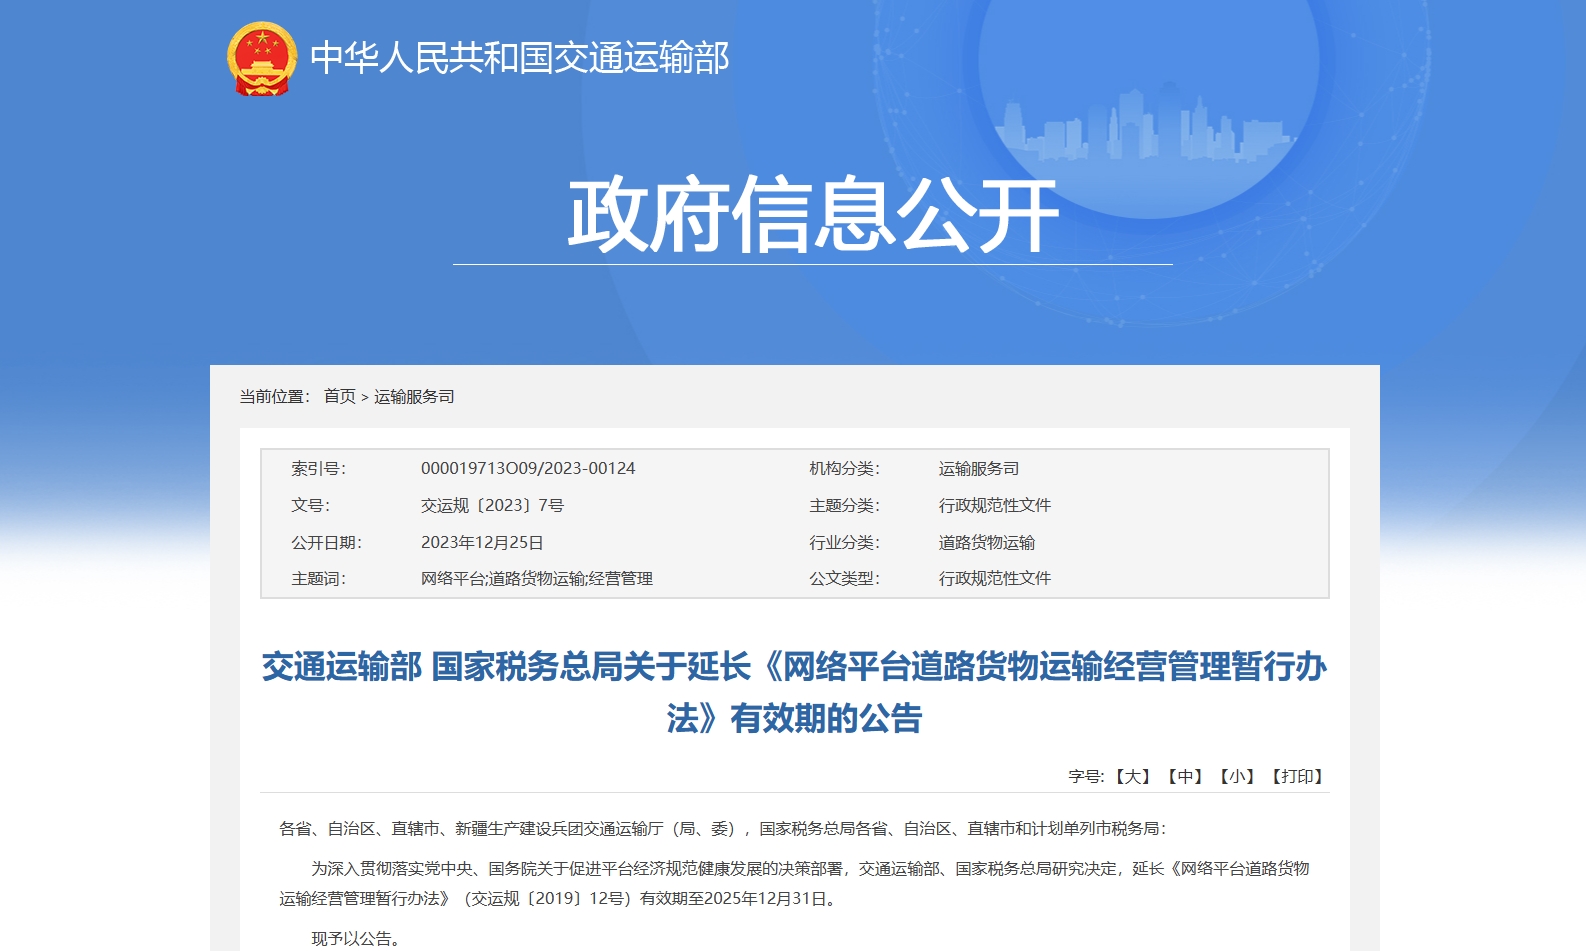
Task: Click the paragraph beginning 为深入贯彻落实党中央
Action: pos(794,883)
